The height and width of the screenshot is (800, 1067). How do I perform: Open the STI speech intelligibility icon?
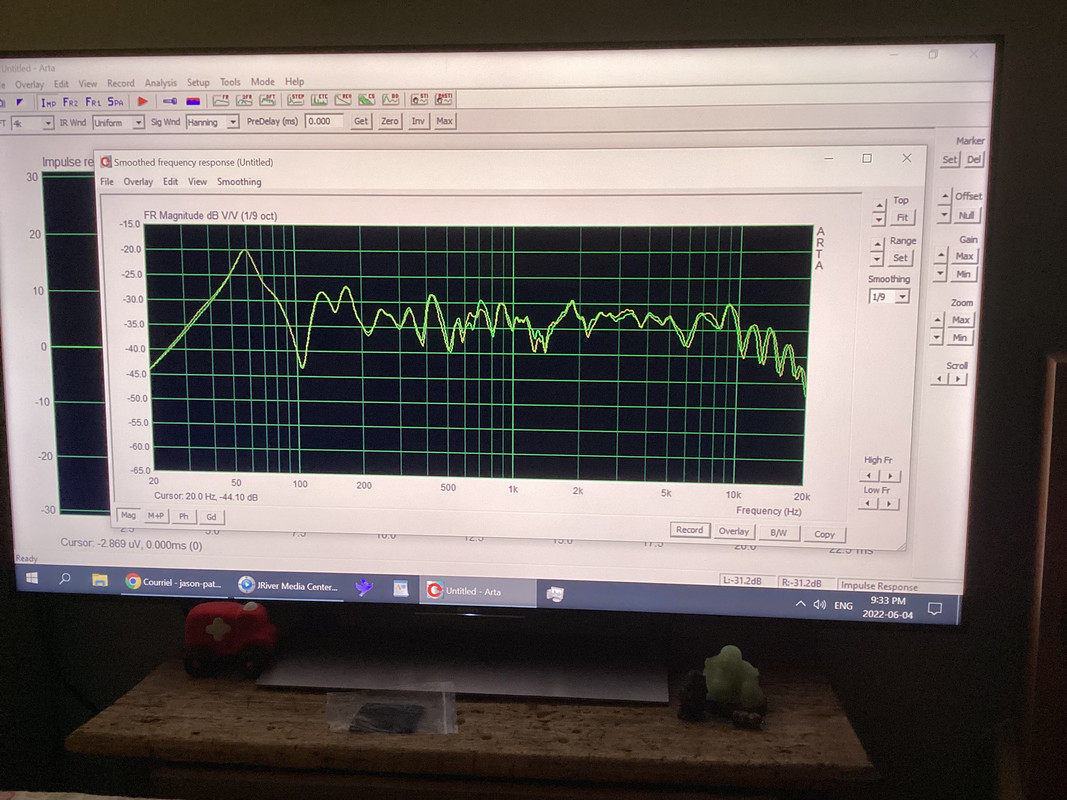pos(419,99)
